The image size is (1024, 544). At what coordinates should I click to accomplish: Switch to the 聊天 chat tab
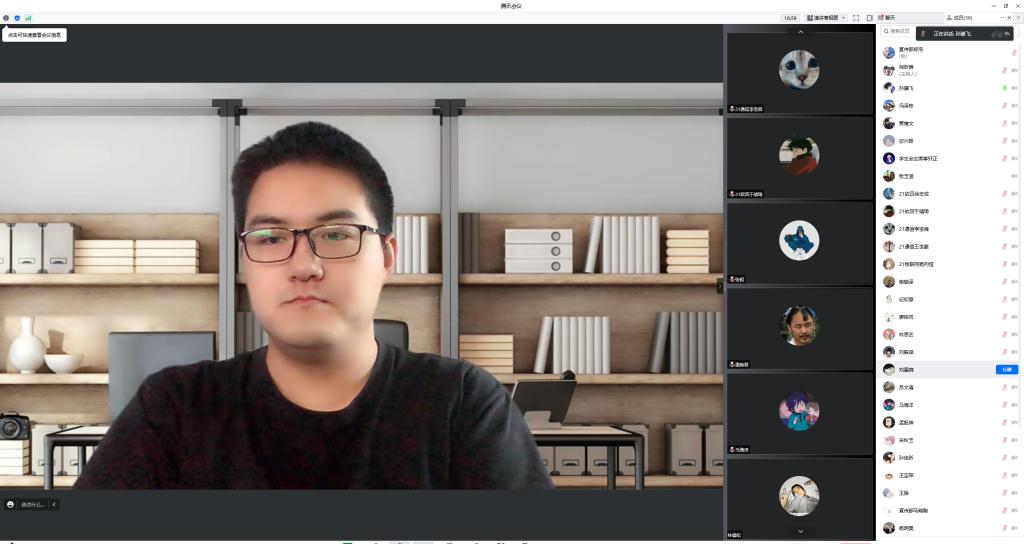point(888,18)
